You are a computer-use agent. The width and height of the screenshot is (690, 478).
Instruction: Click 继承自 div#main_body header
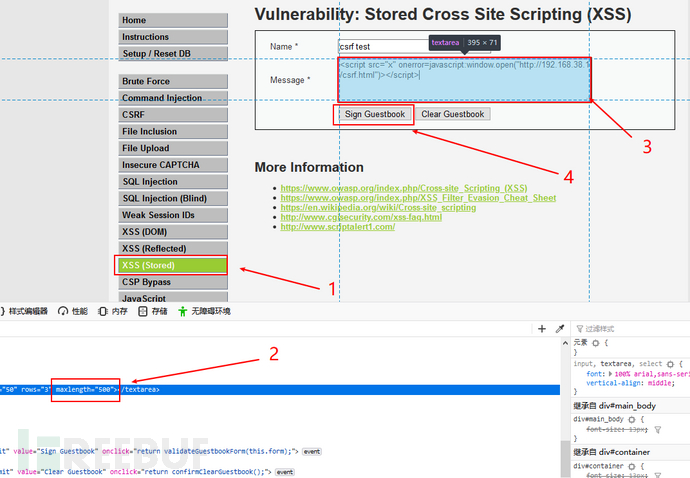coord(631,406)
